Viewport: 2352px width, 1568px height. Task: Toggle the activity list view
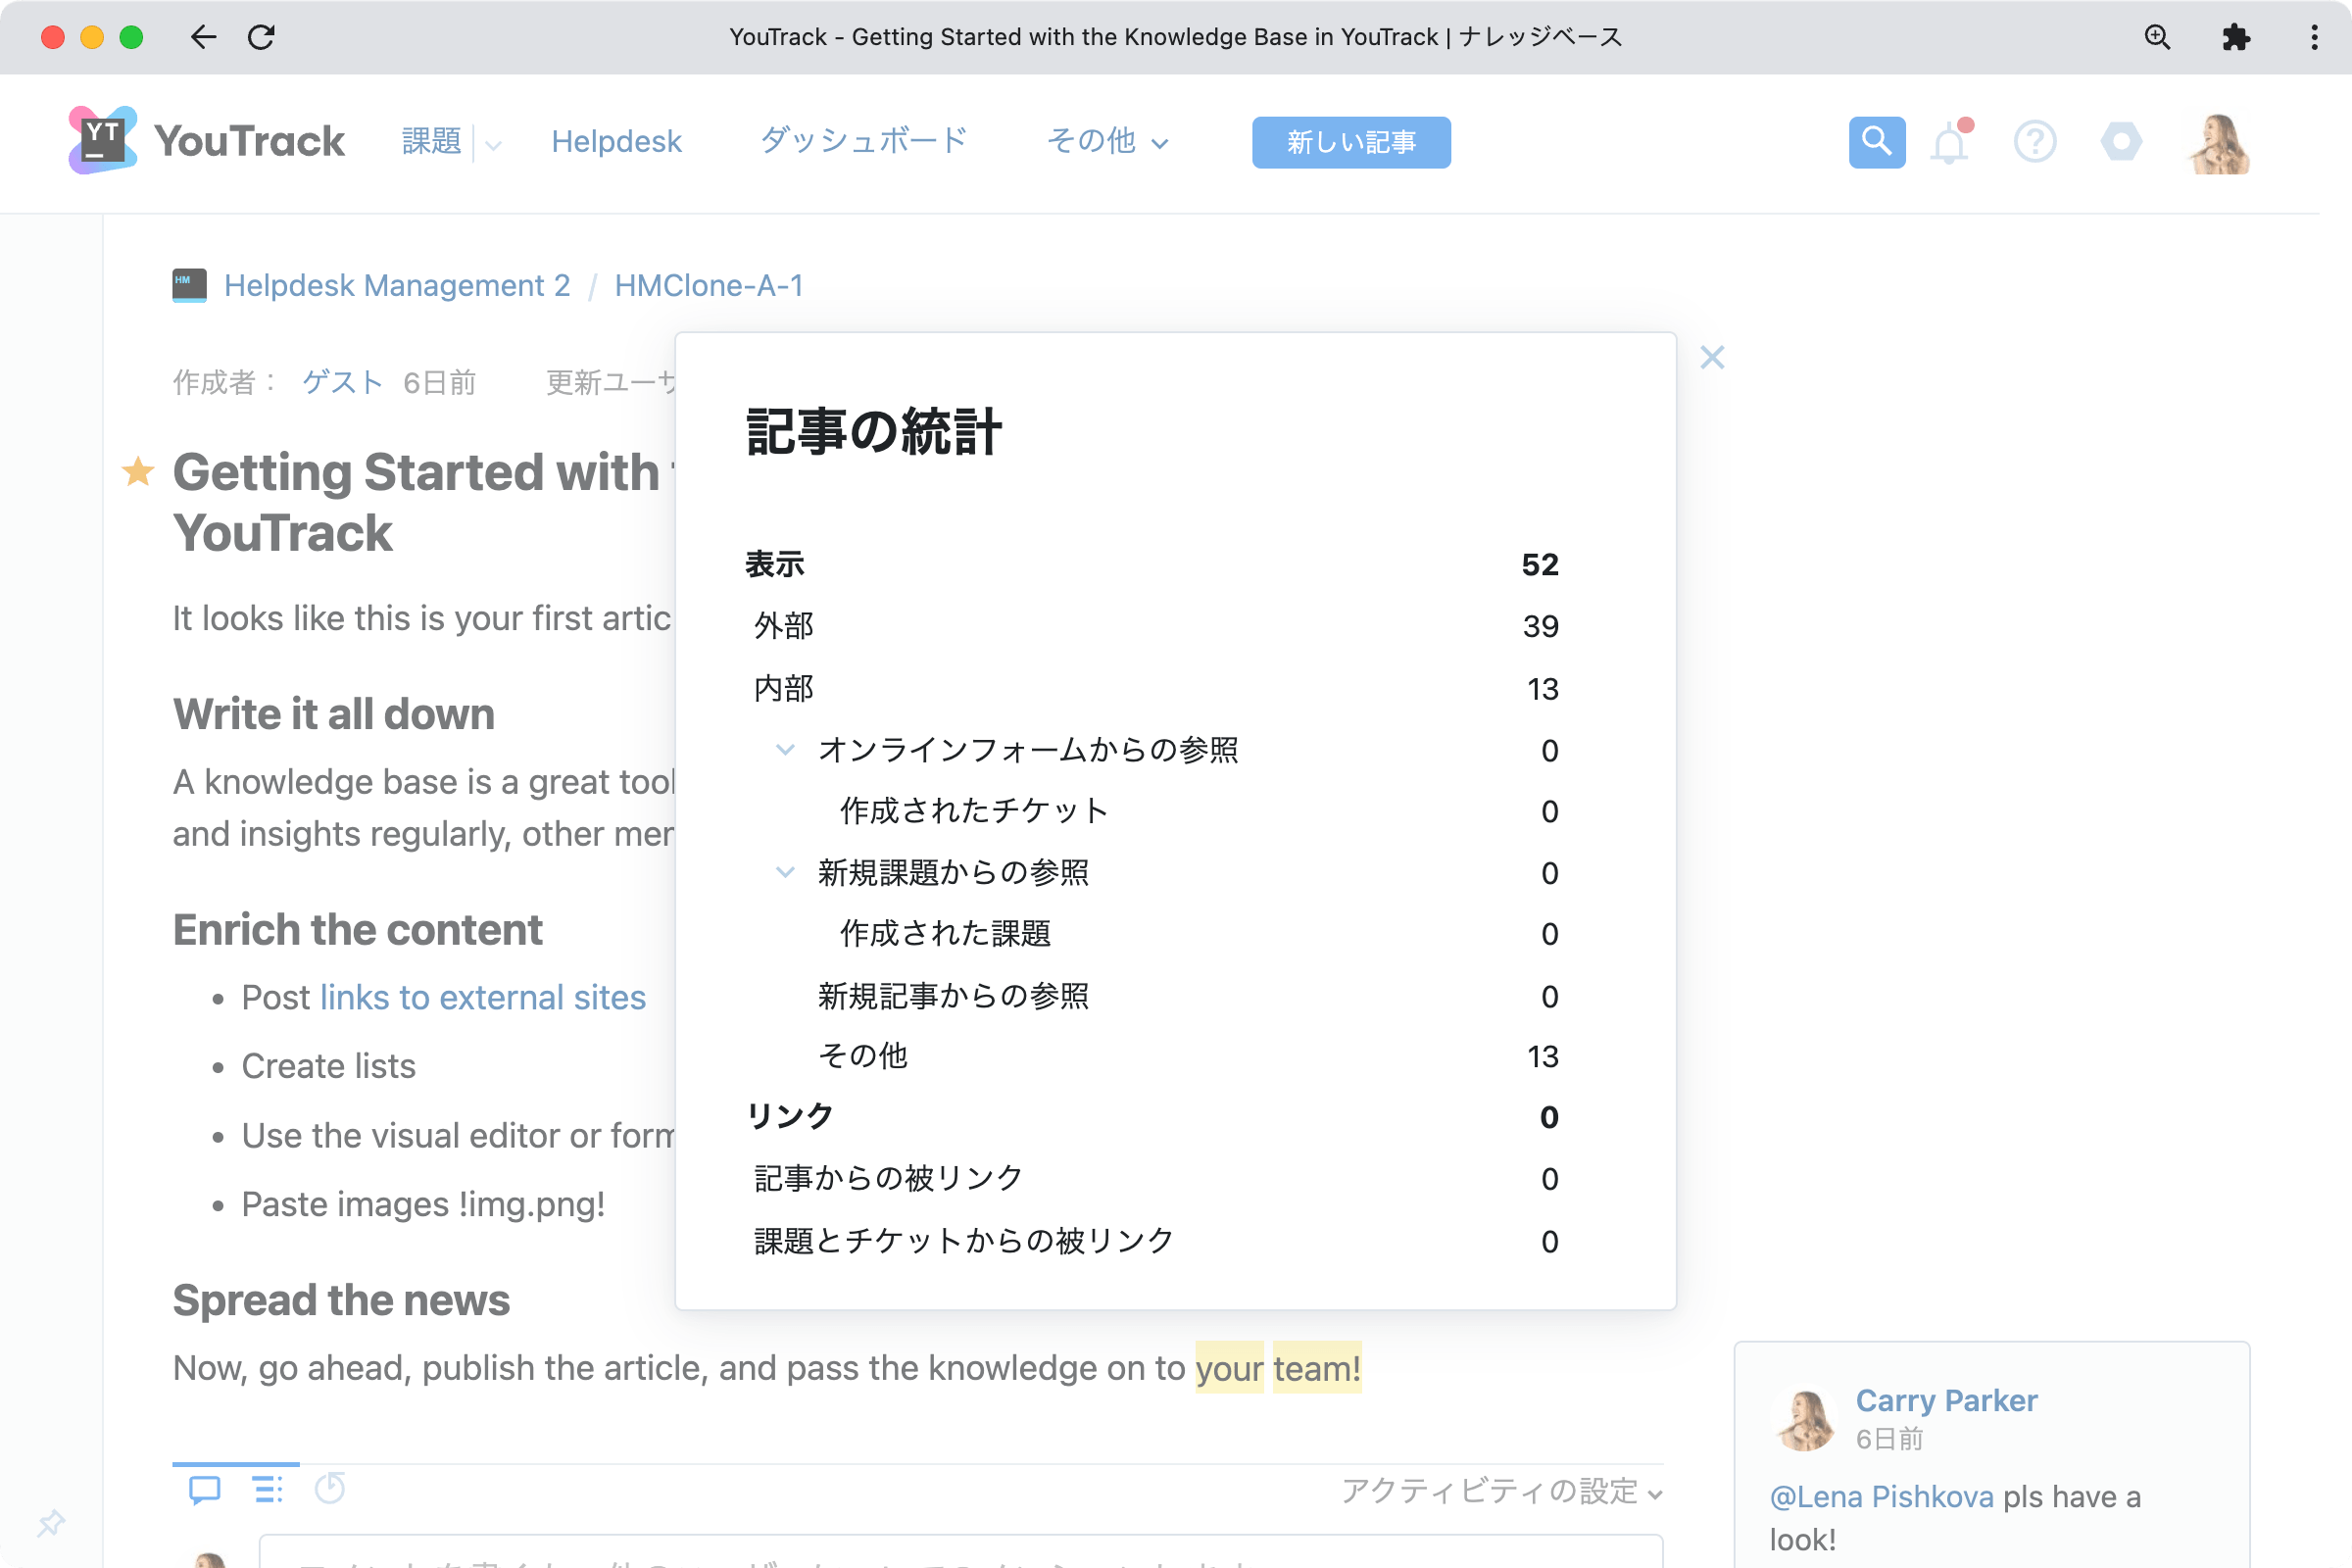(267, 1489)
